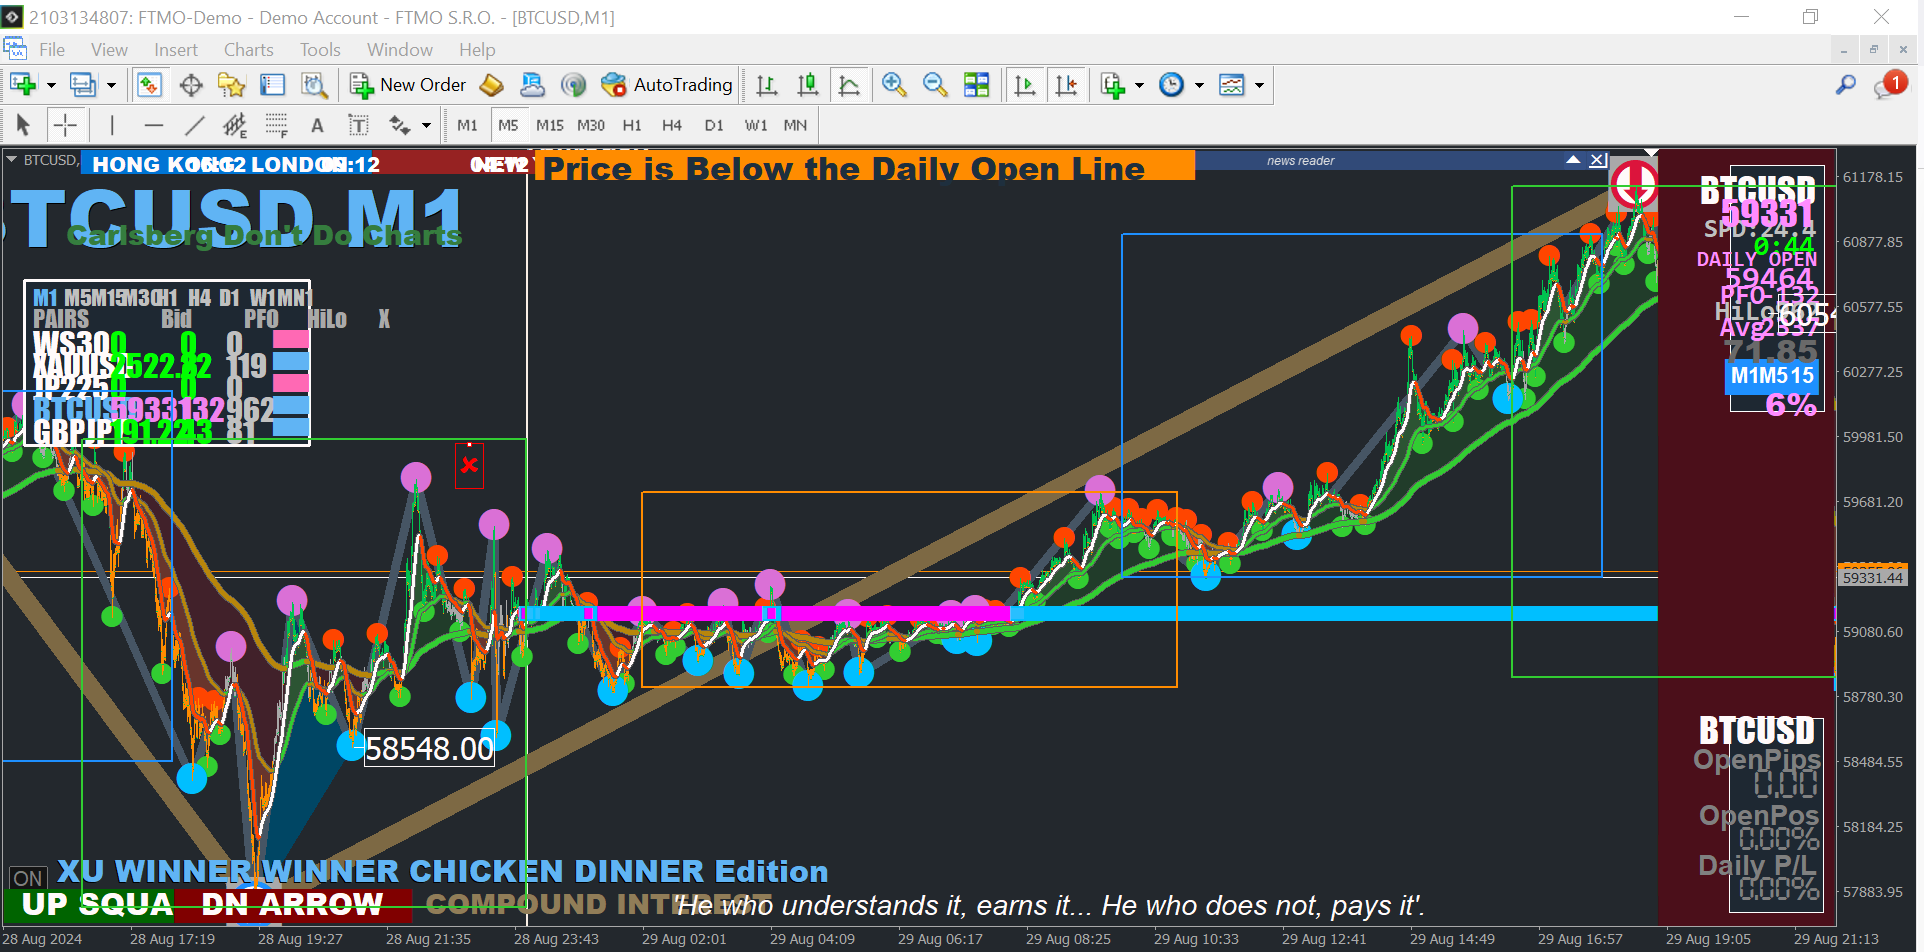Click the 58548.00 price label
1924x952 pixels.
pyautogui.click(x=429, y=748)
